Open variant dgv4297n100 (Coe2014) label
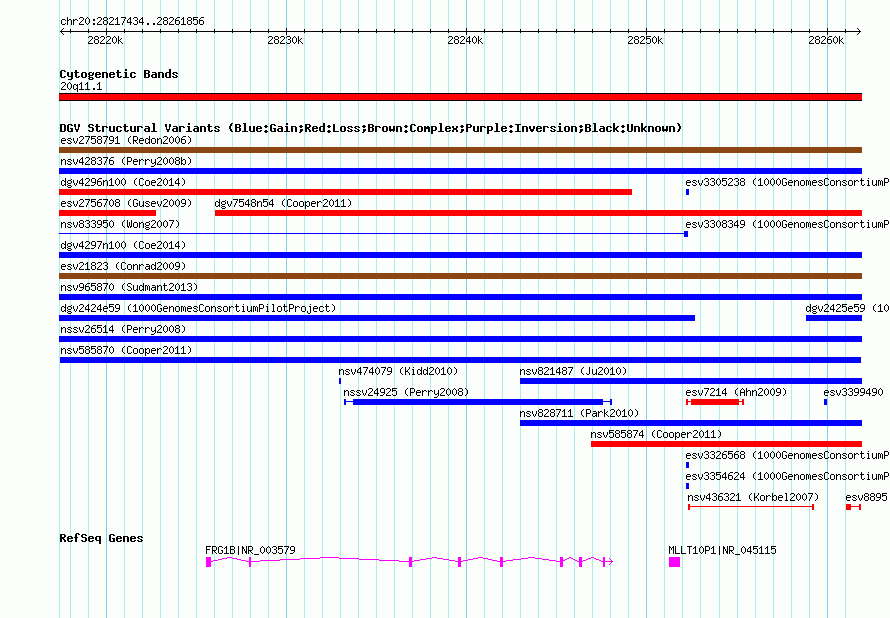This screenshot has height=618, width=890. point(123,245)
